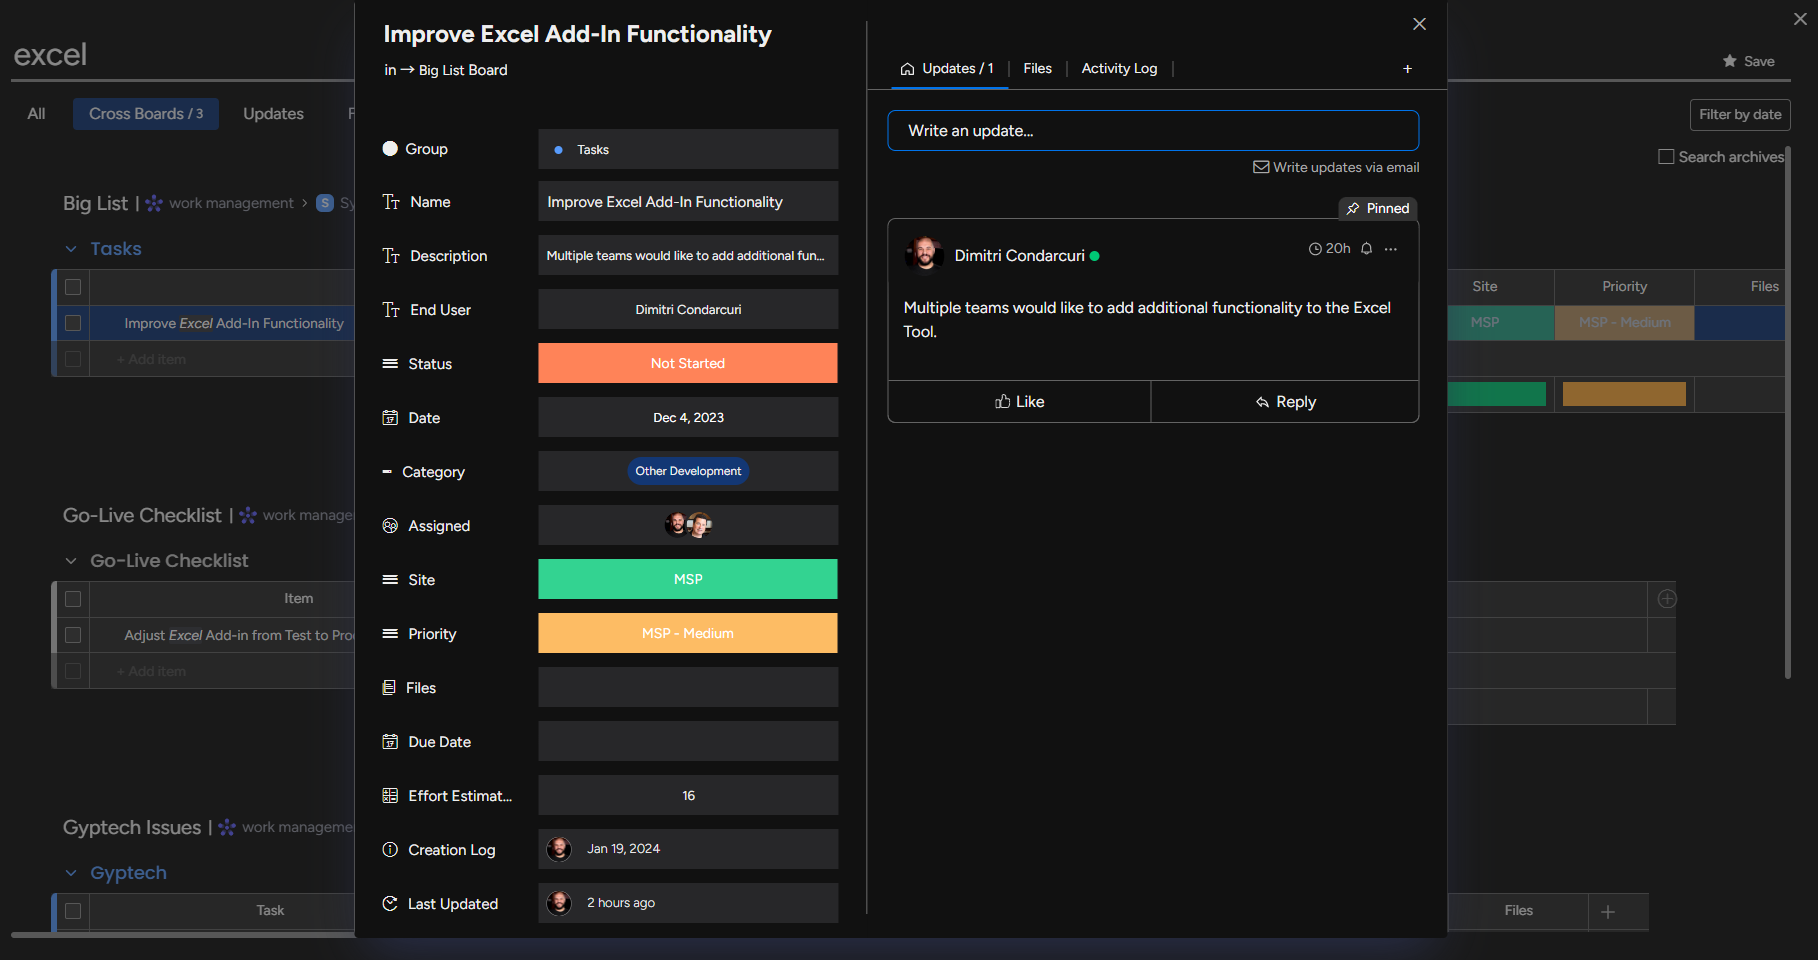Screen dimensions: 1818x960
Task: Click the Name text column icon
Action: click(x=391, y=202)
